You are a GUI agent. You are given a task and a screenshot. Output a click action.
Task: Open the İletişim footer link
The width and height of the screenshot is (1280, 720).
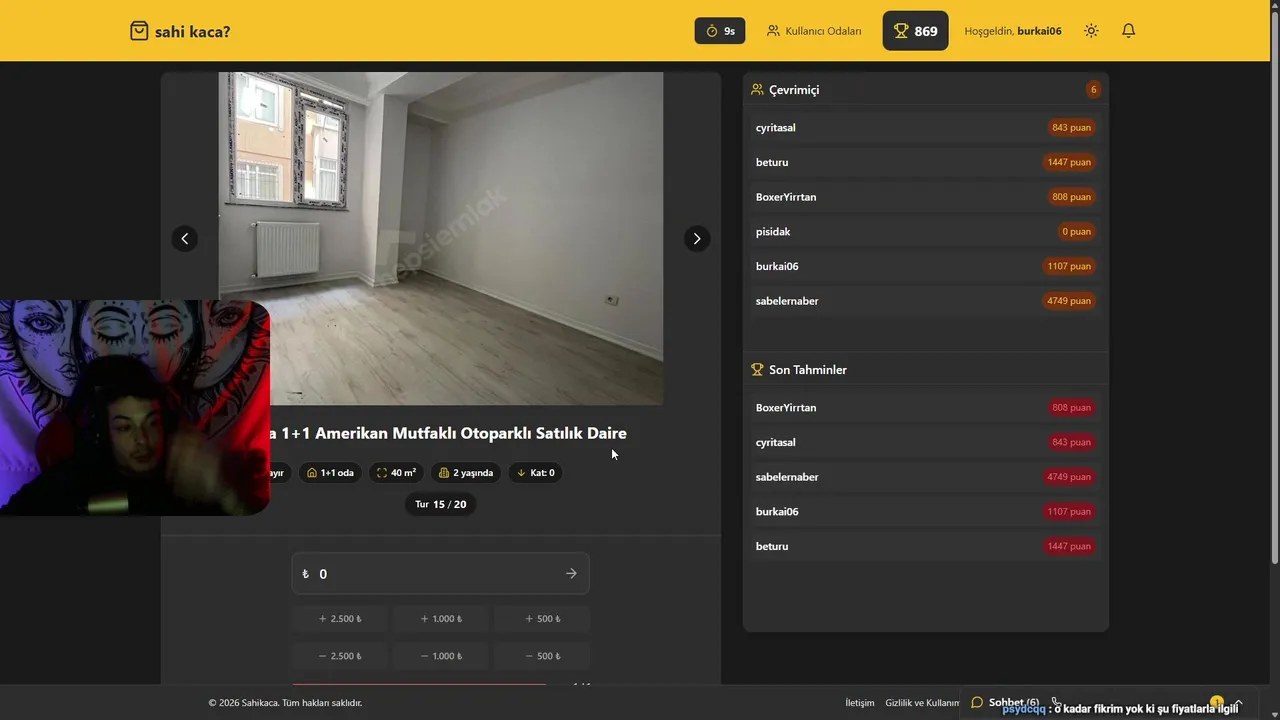[x=860, y=703]
